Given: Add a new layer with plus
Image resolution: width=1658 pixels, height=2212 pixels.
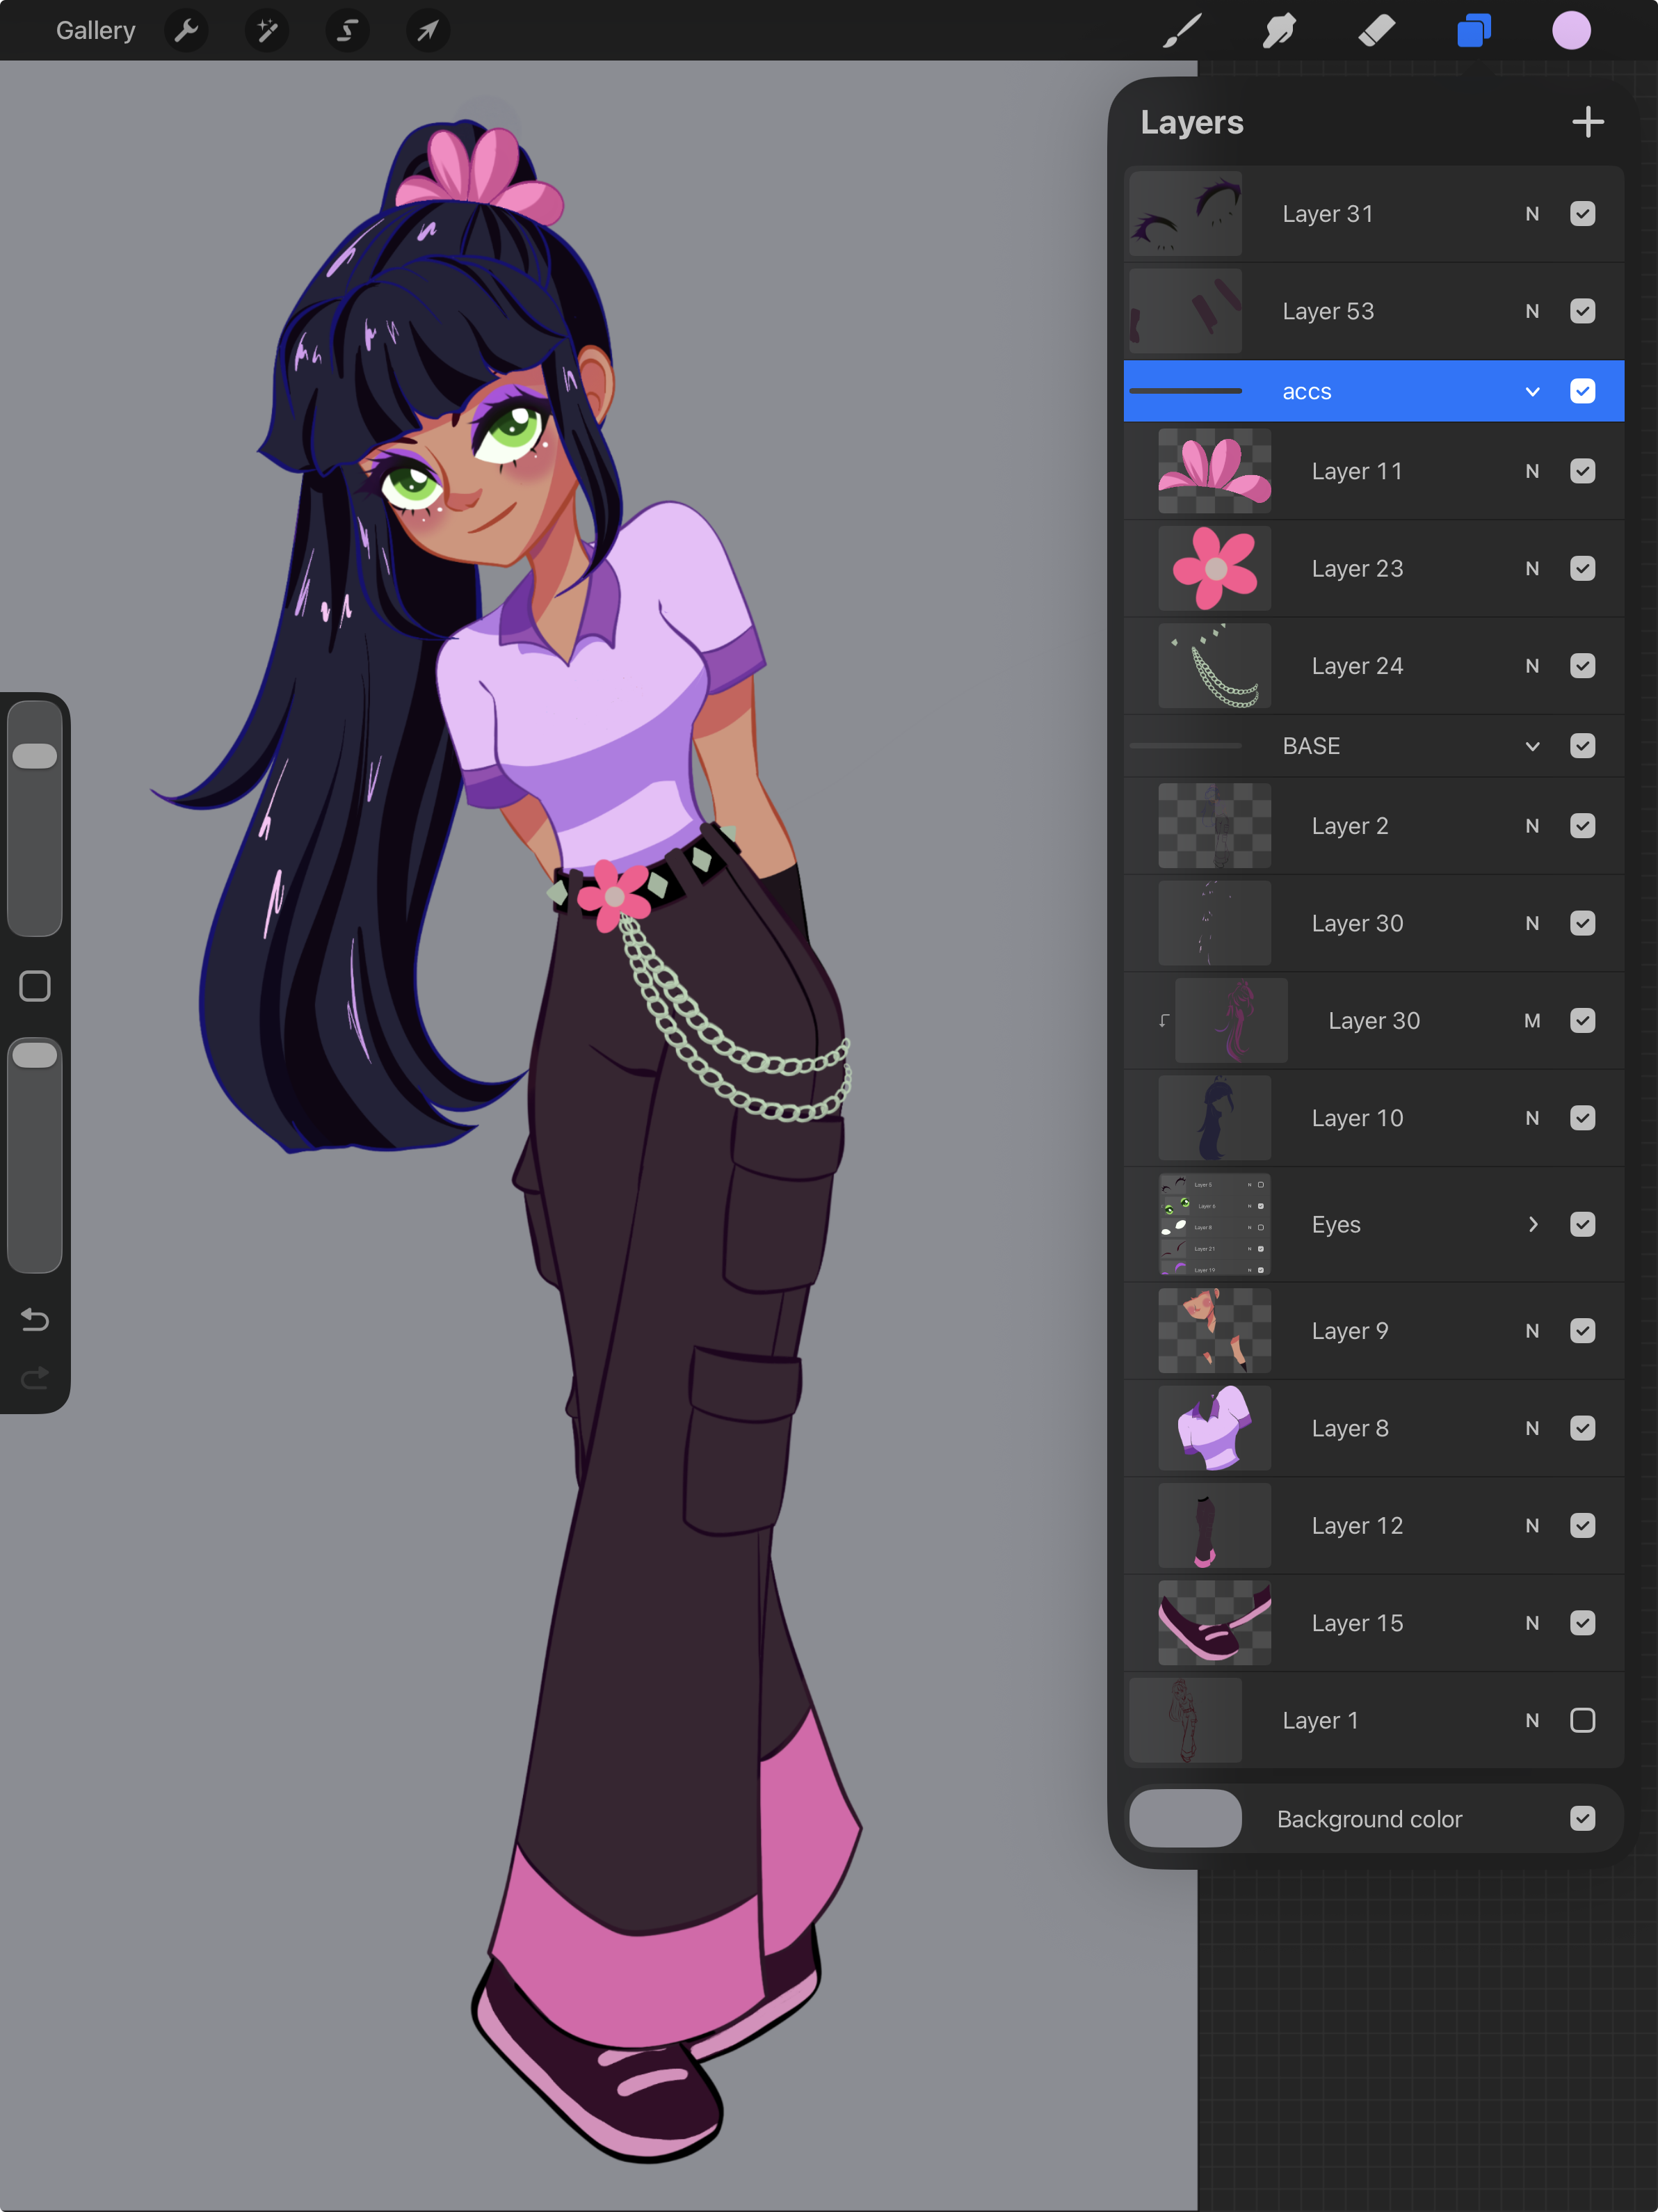Looking at the screenshot, I should pyautogui.click(x=1587, y=122).
